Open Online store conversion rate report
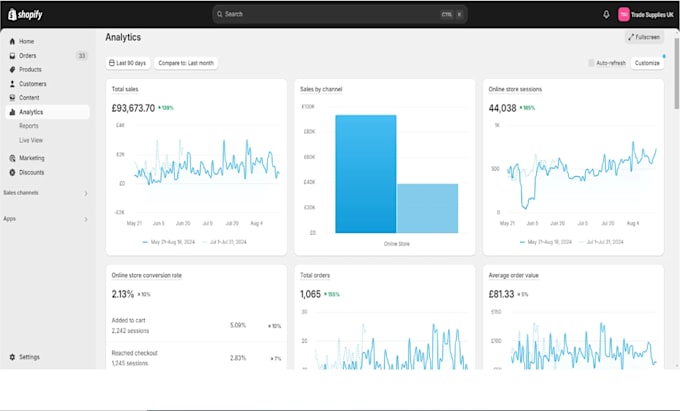The image size is (680, 411). (147, 275)
